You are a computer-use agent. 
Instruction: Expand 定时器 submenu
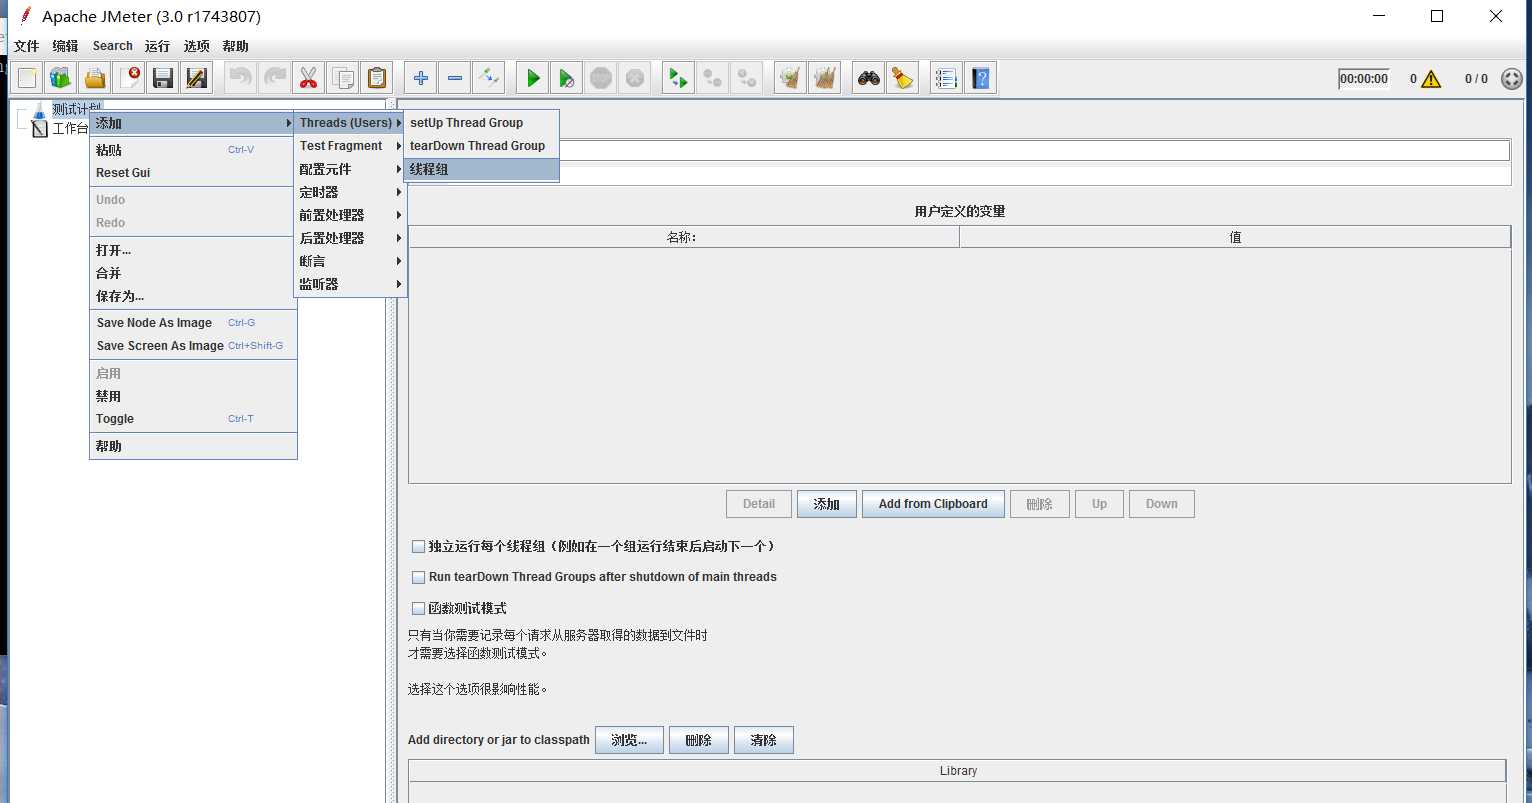pyautogui.click(x=350, y=192)
